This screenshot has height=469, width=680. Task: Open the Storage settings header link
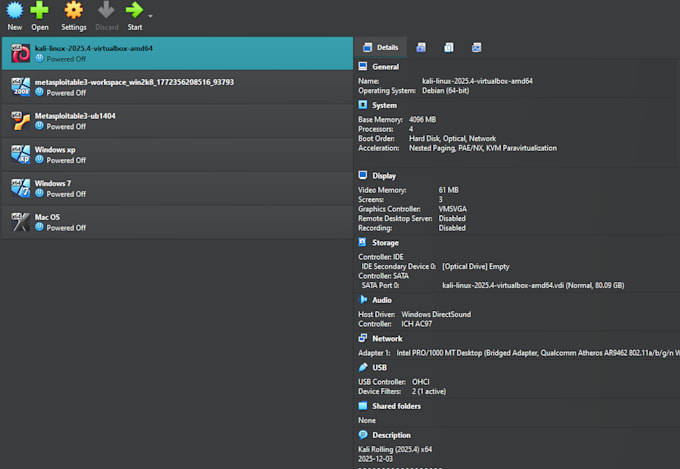tap(385, 243)
